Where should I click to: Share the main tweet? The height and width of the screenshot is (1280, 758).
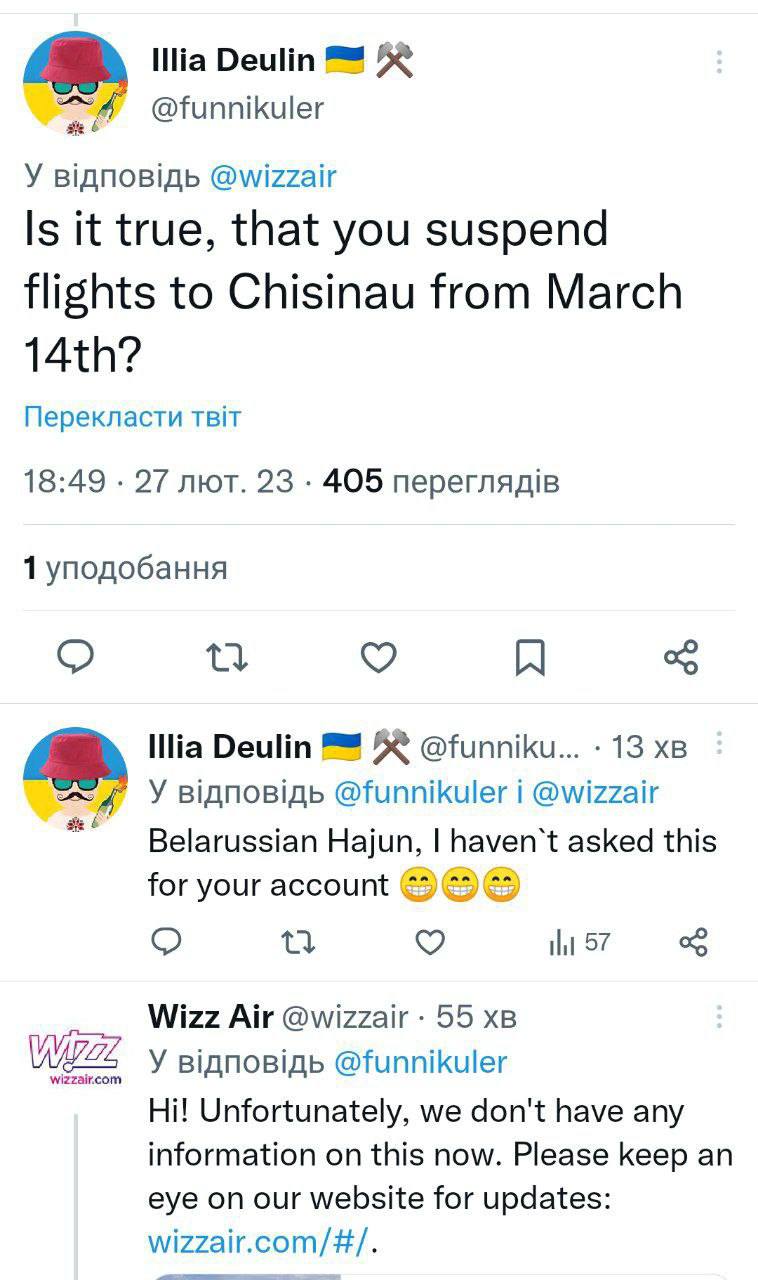pyautogui.click(x=681, y=657)
